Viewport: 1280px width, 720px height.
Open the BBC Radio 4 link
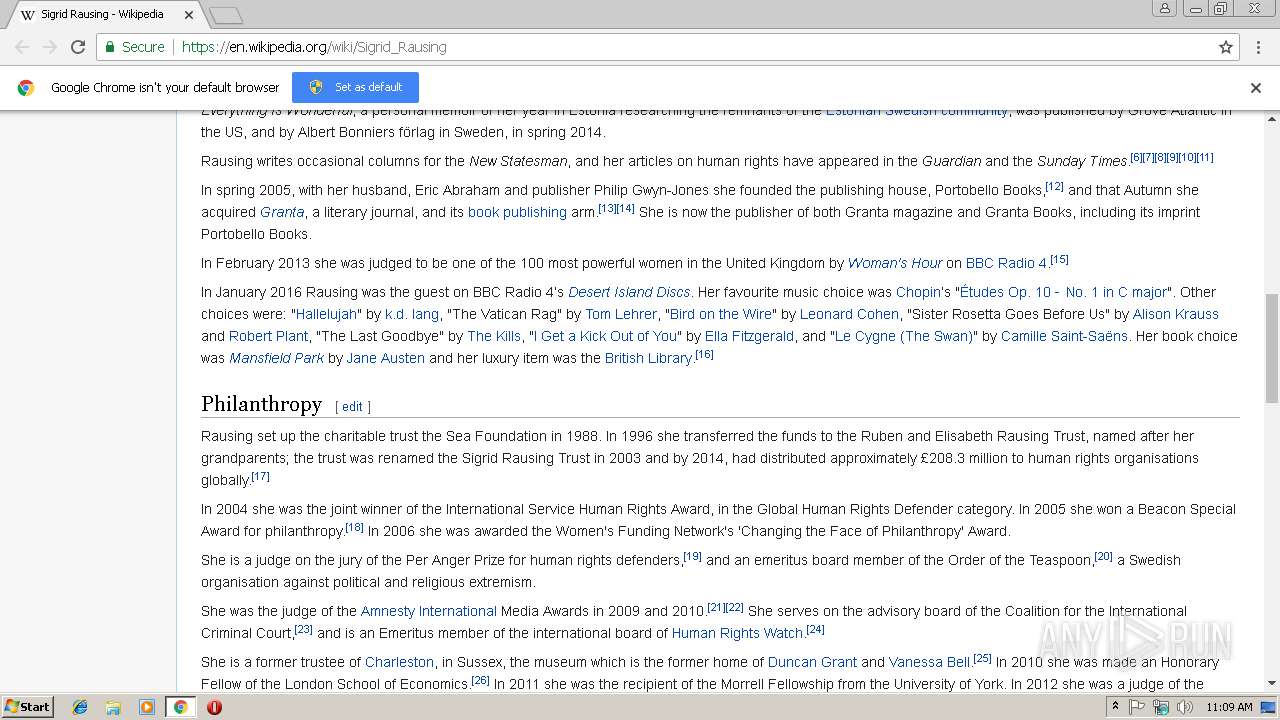coord(1006,263)
